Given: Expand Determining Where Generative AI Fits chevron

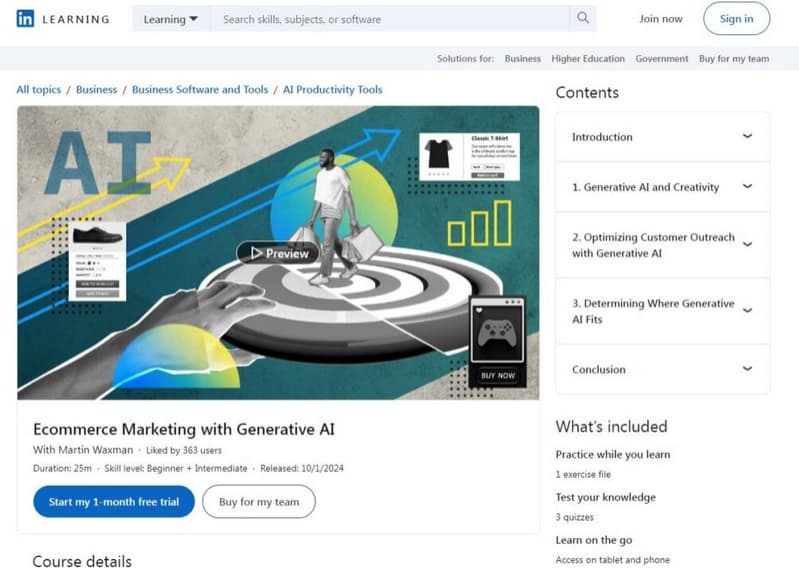Looking at the screenshot, I should (x=747, y=310).
